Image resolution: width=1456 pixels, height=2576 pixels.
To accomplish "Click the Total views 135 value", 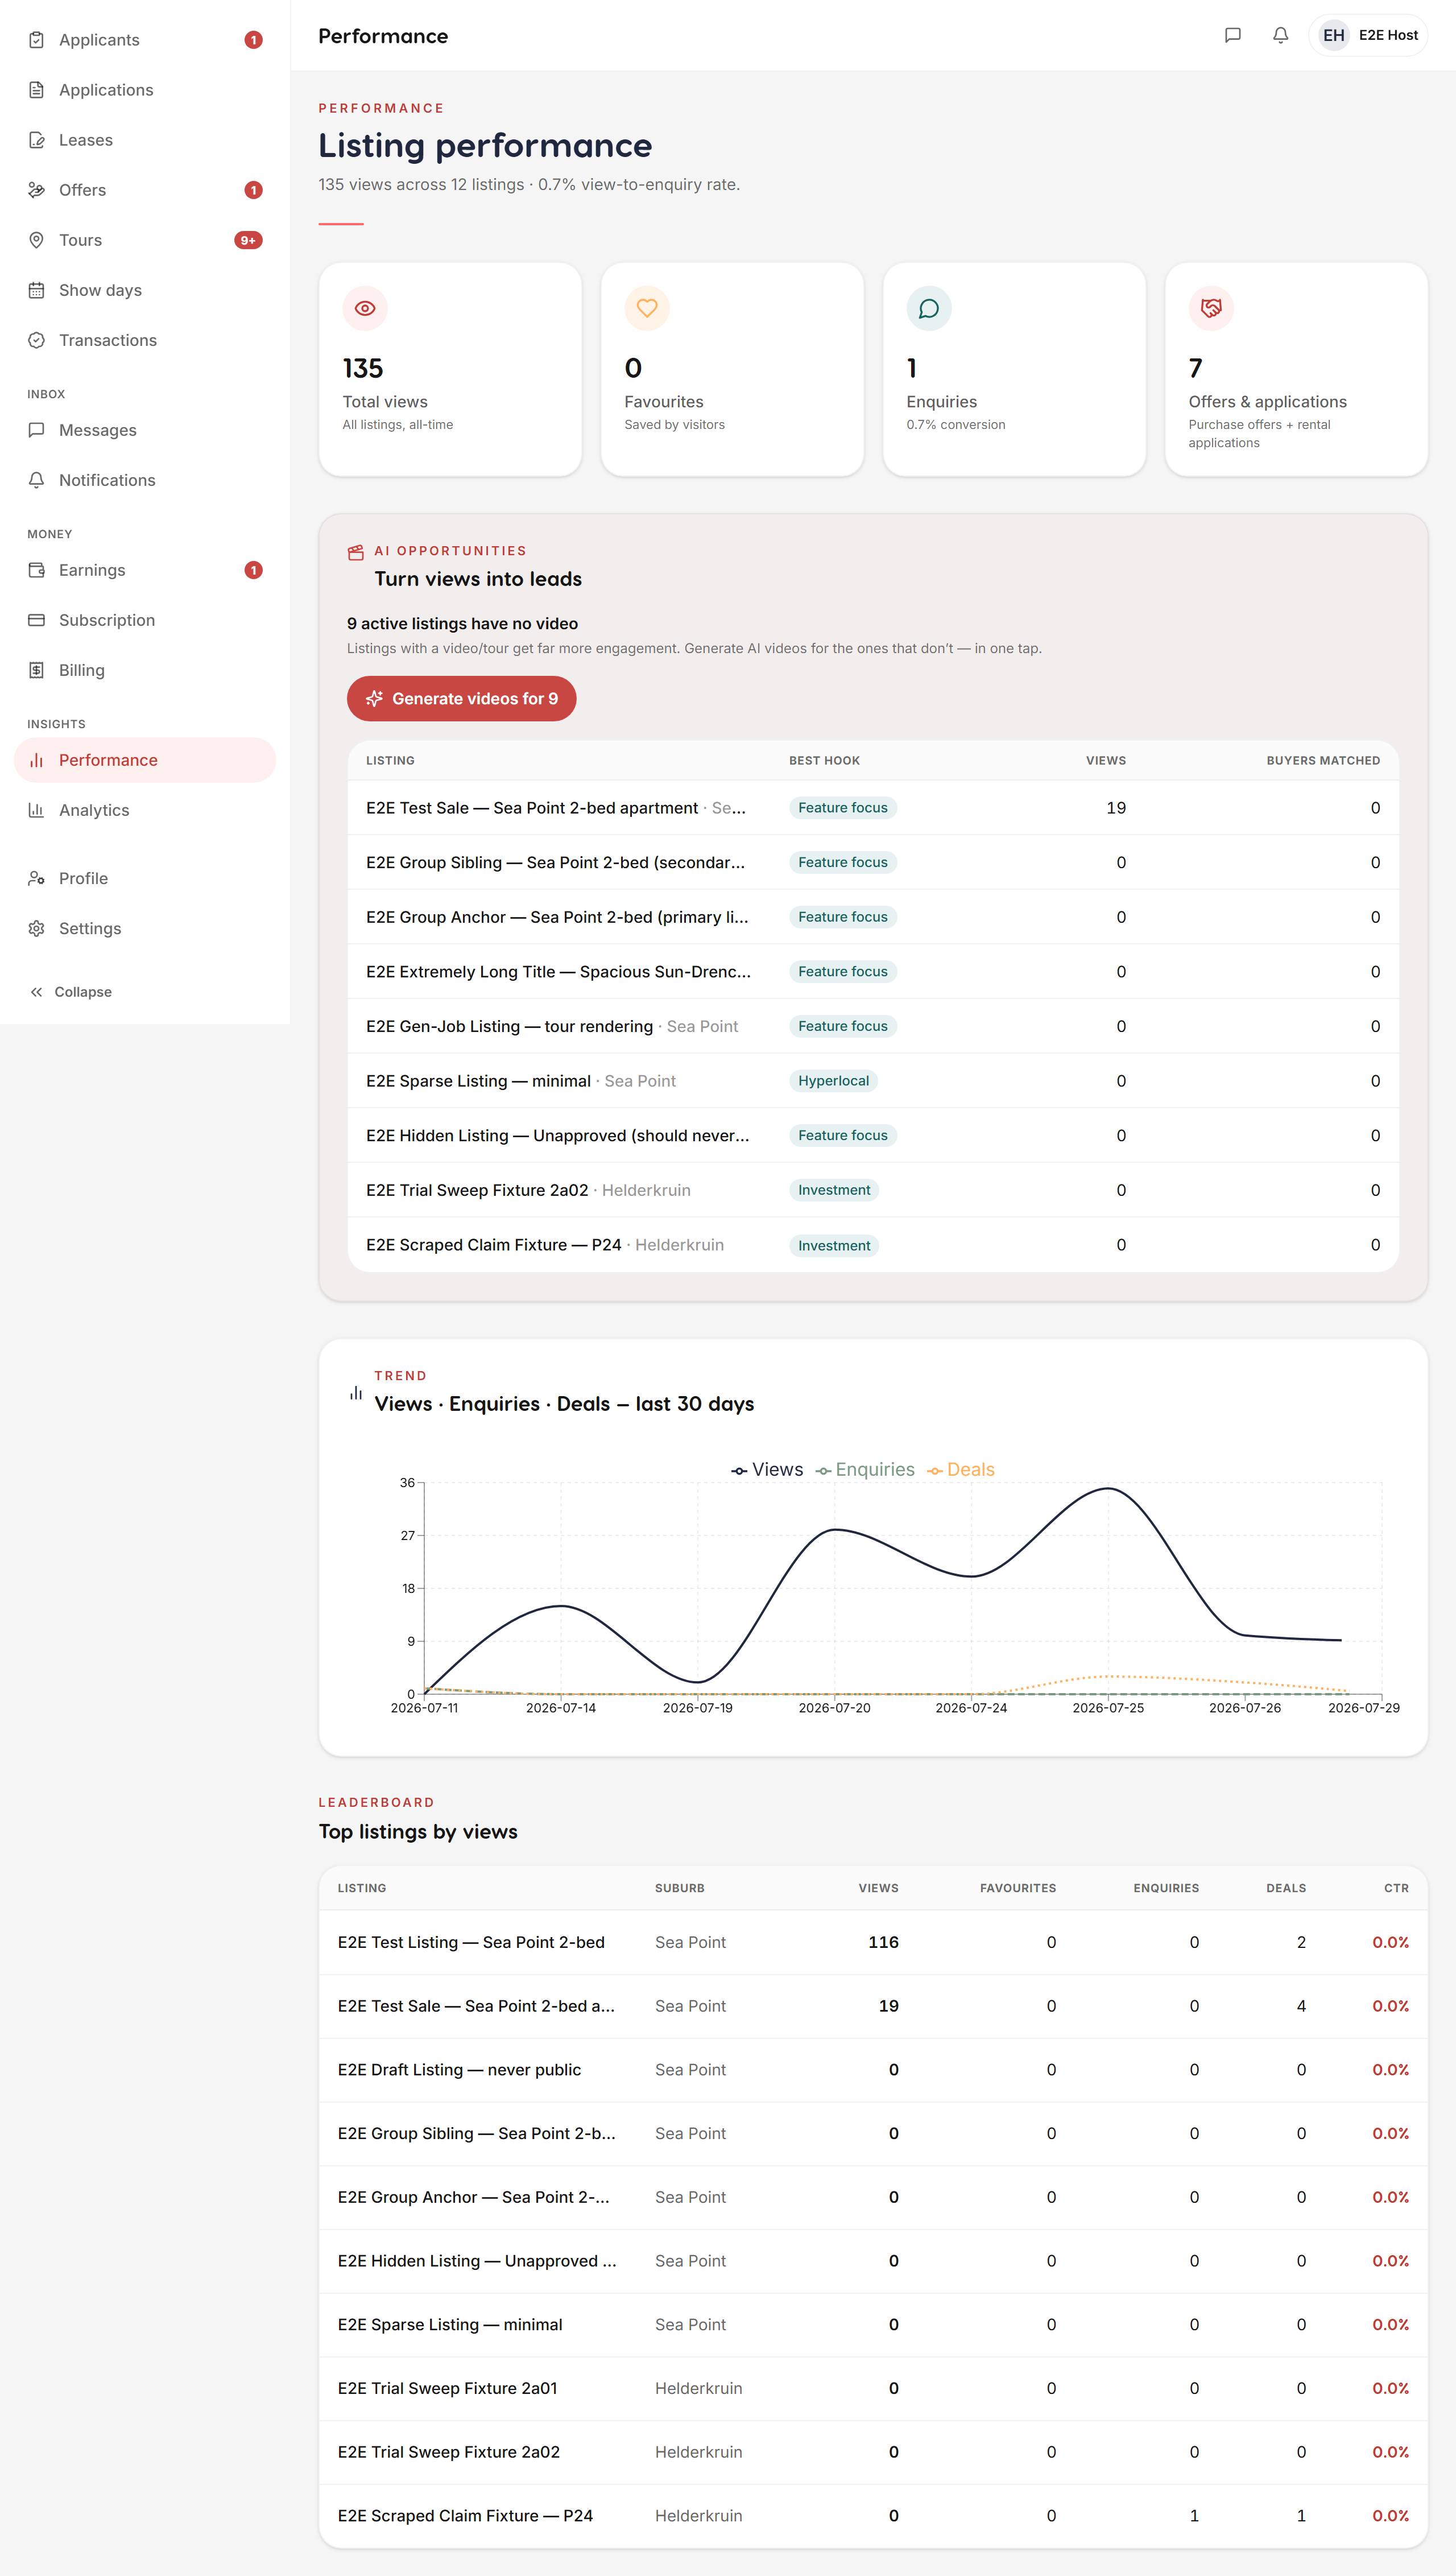I will 363,368.
